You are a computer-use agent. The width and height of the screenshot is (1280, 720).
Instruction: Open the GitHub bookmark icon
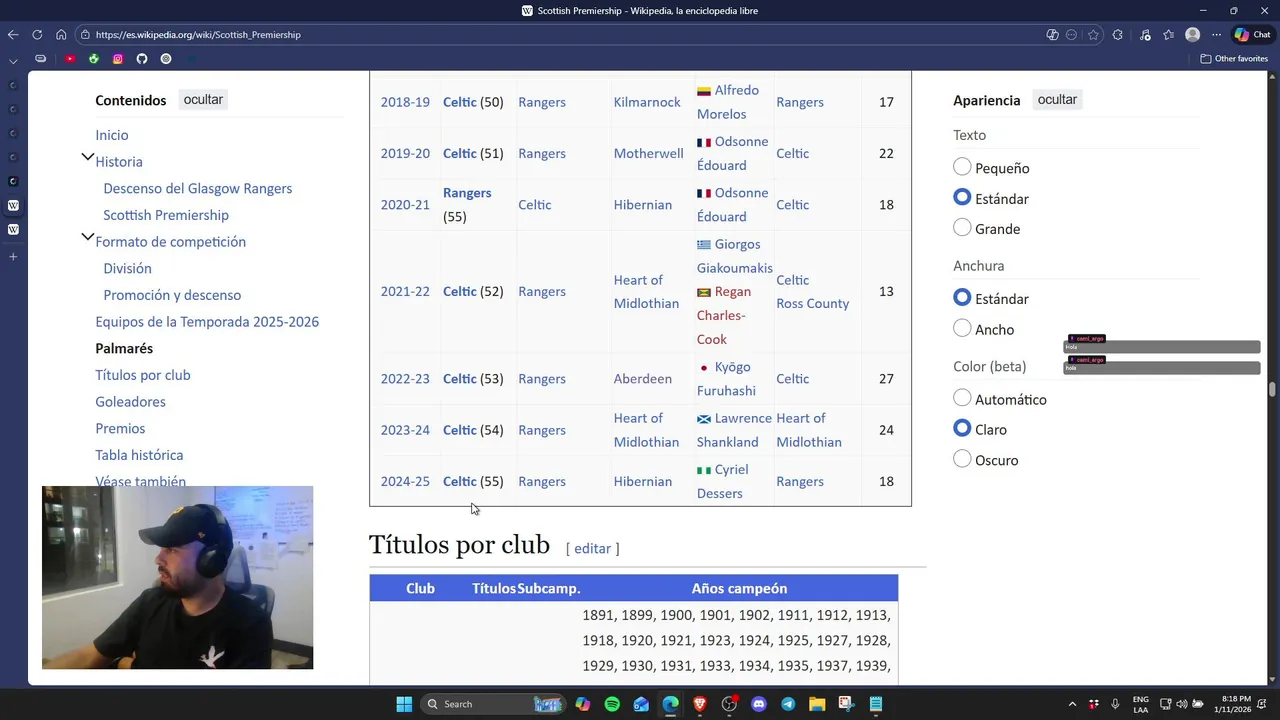coord(142,59)
